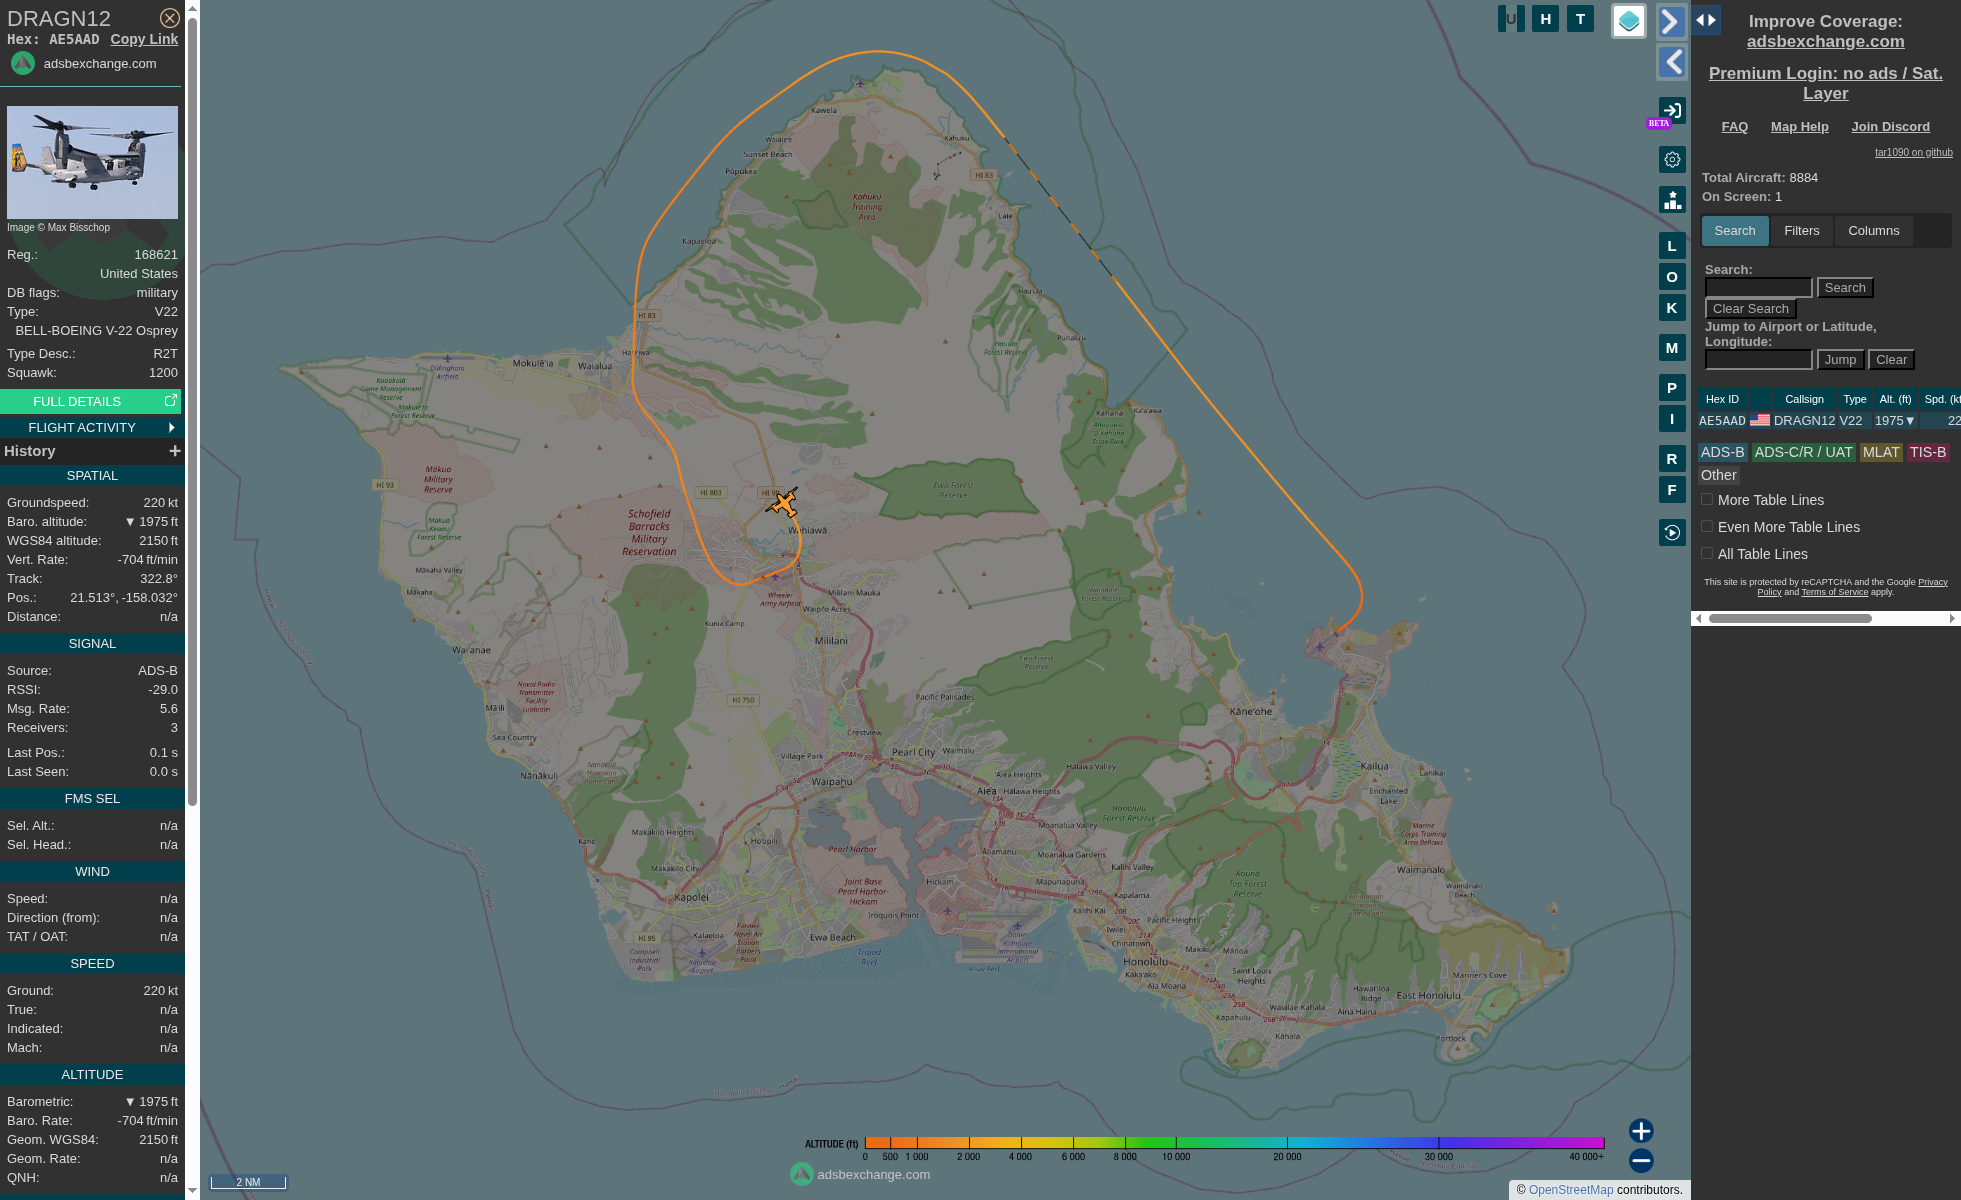Viewport: 1961px width, 1200px height.
Task: Toggle the sidebar width double-arrow button
Action: pyautogui.click(x=1706, y=20)
